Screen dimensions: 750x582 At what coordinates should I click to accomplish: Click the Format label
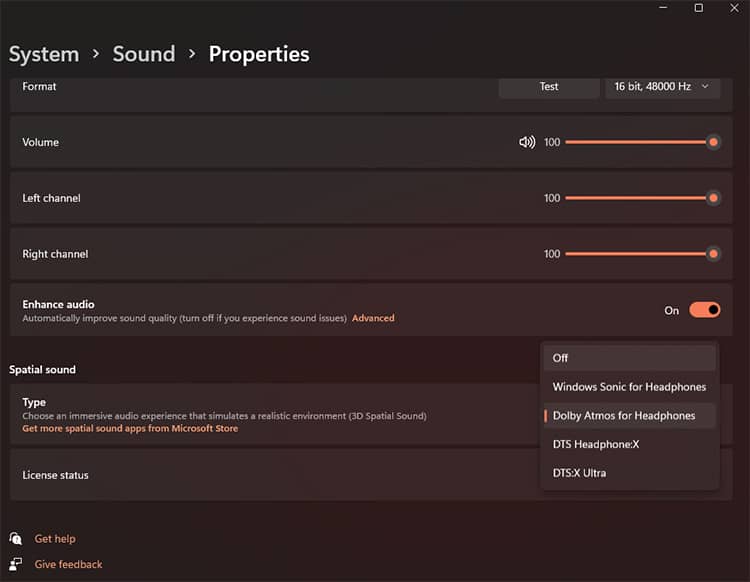[x=39, y=87]
